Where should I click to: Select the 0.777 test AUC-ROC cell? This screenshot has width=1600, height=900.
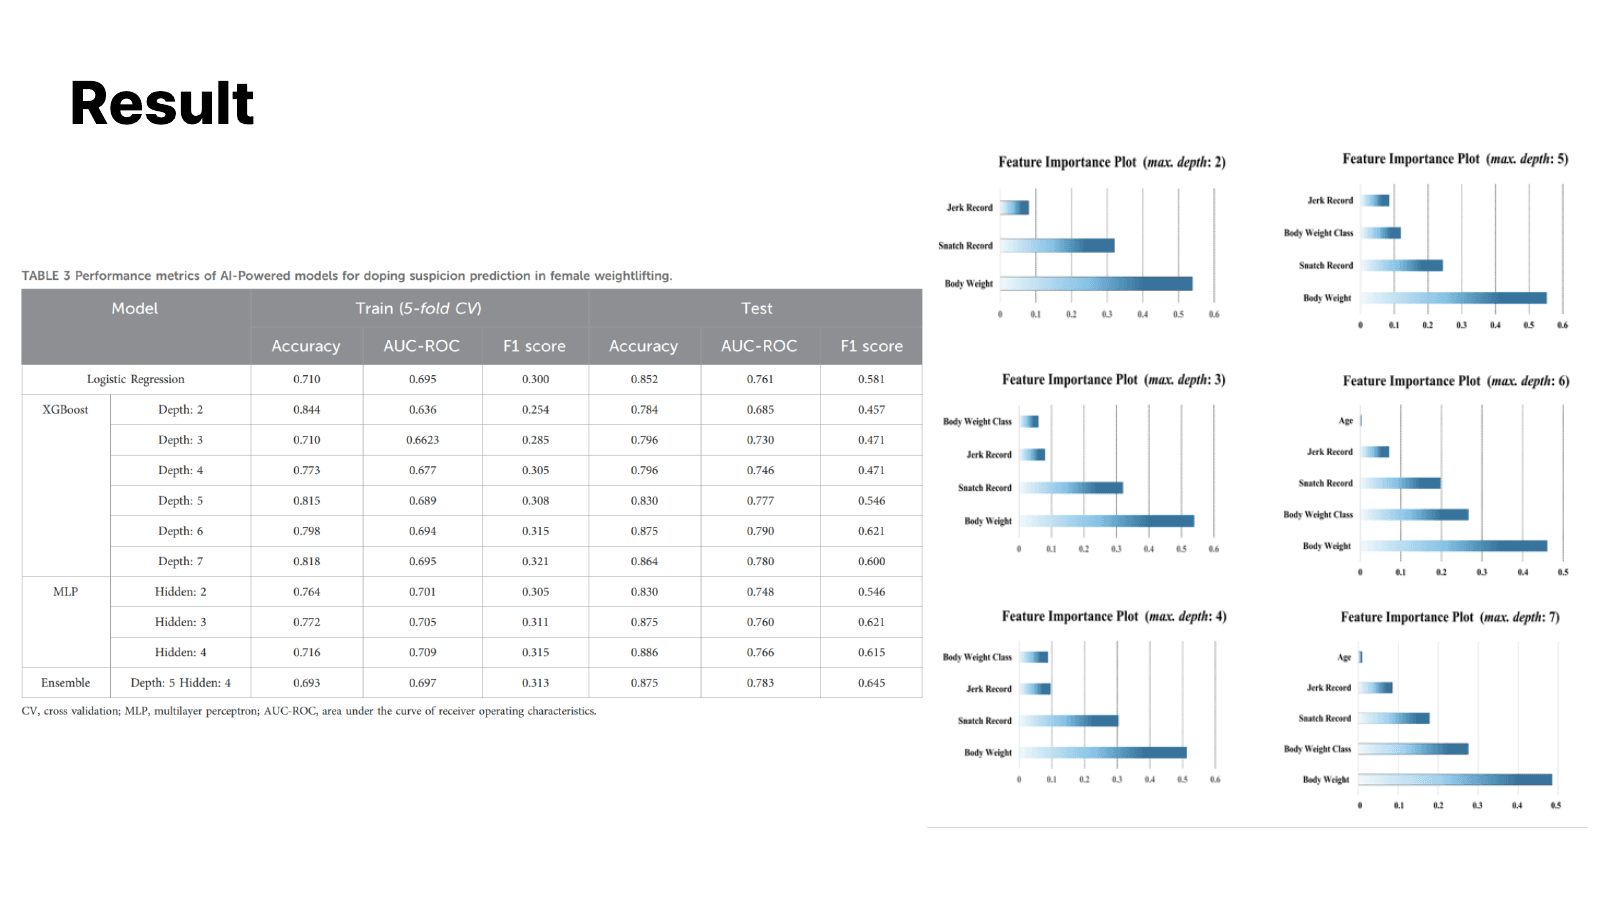click(760, 501)
